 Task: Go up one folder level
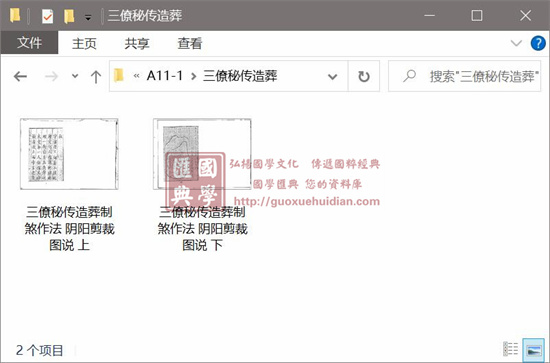point(96,76)
